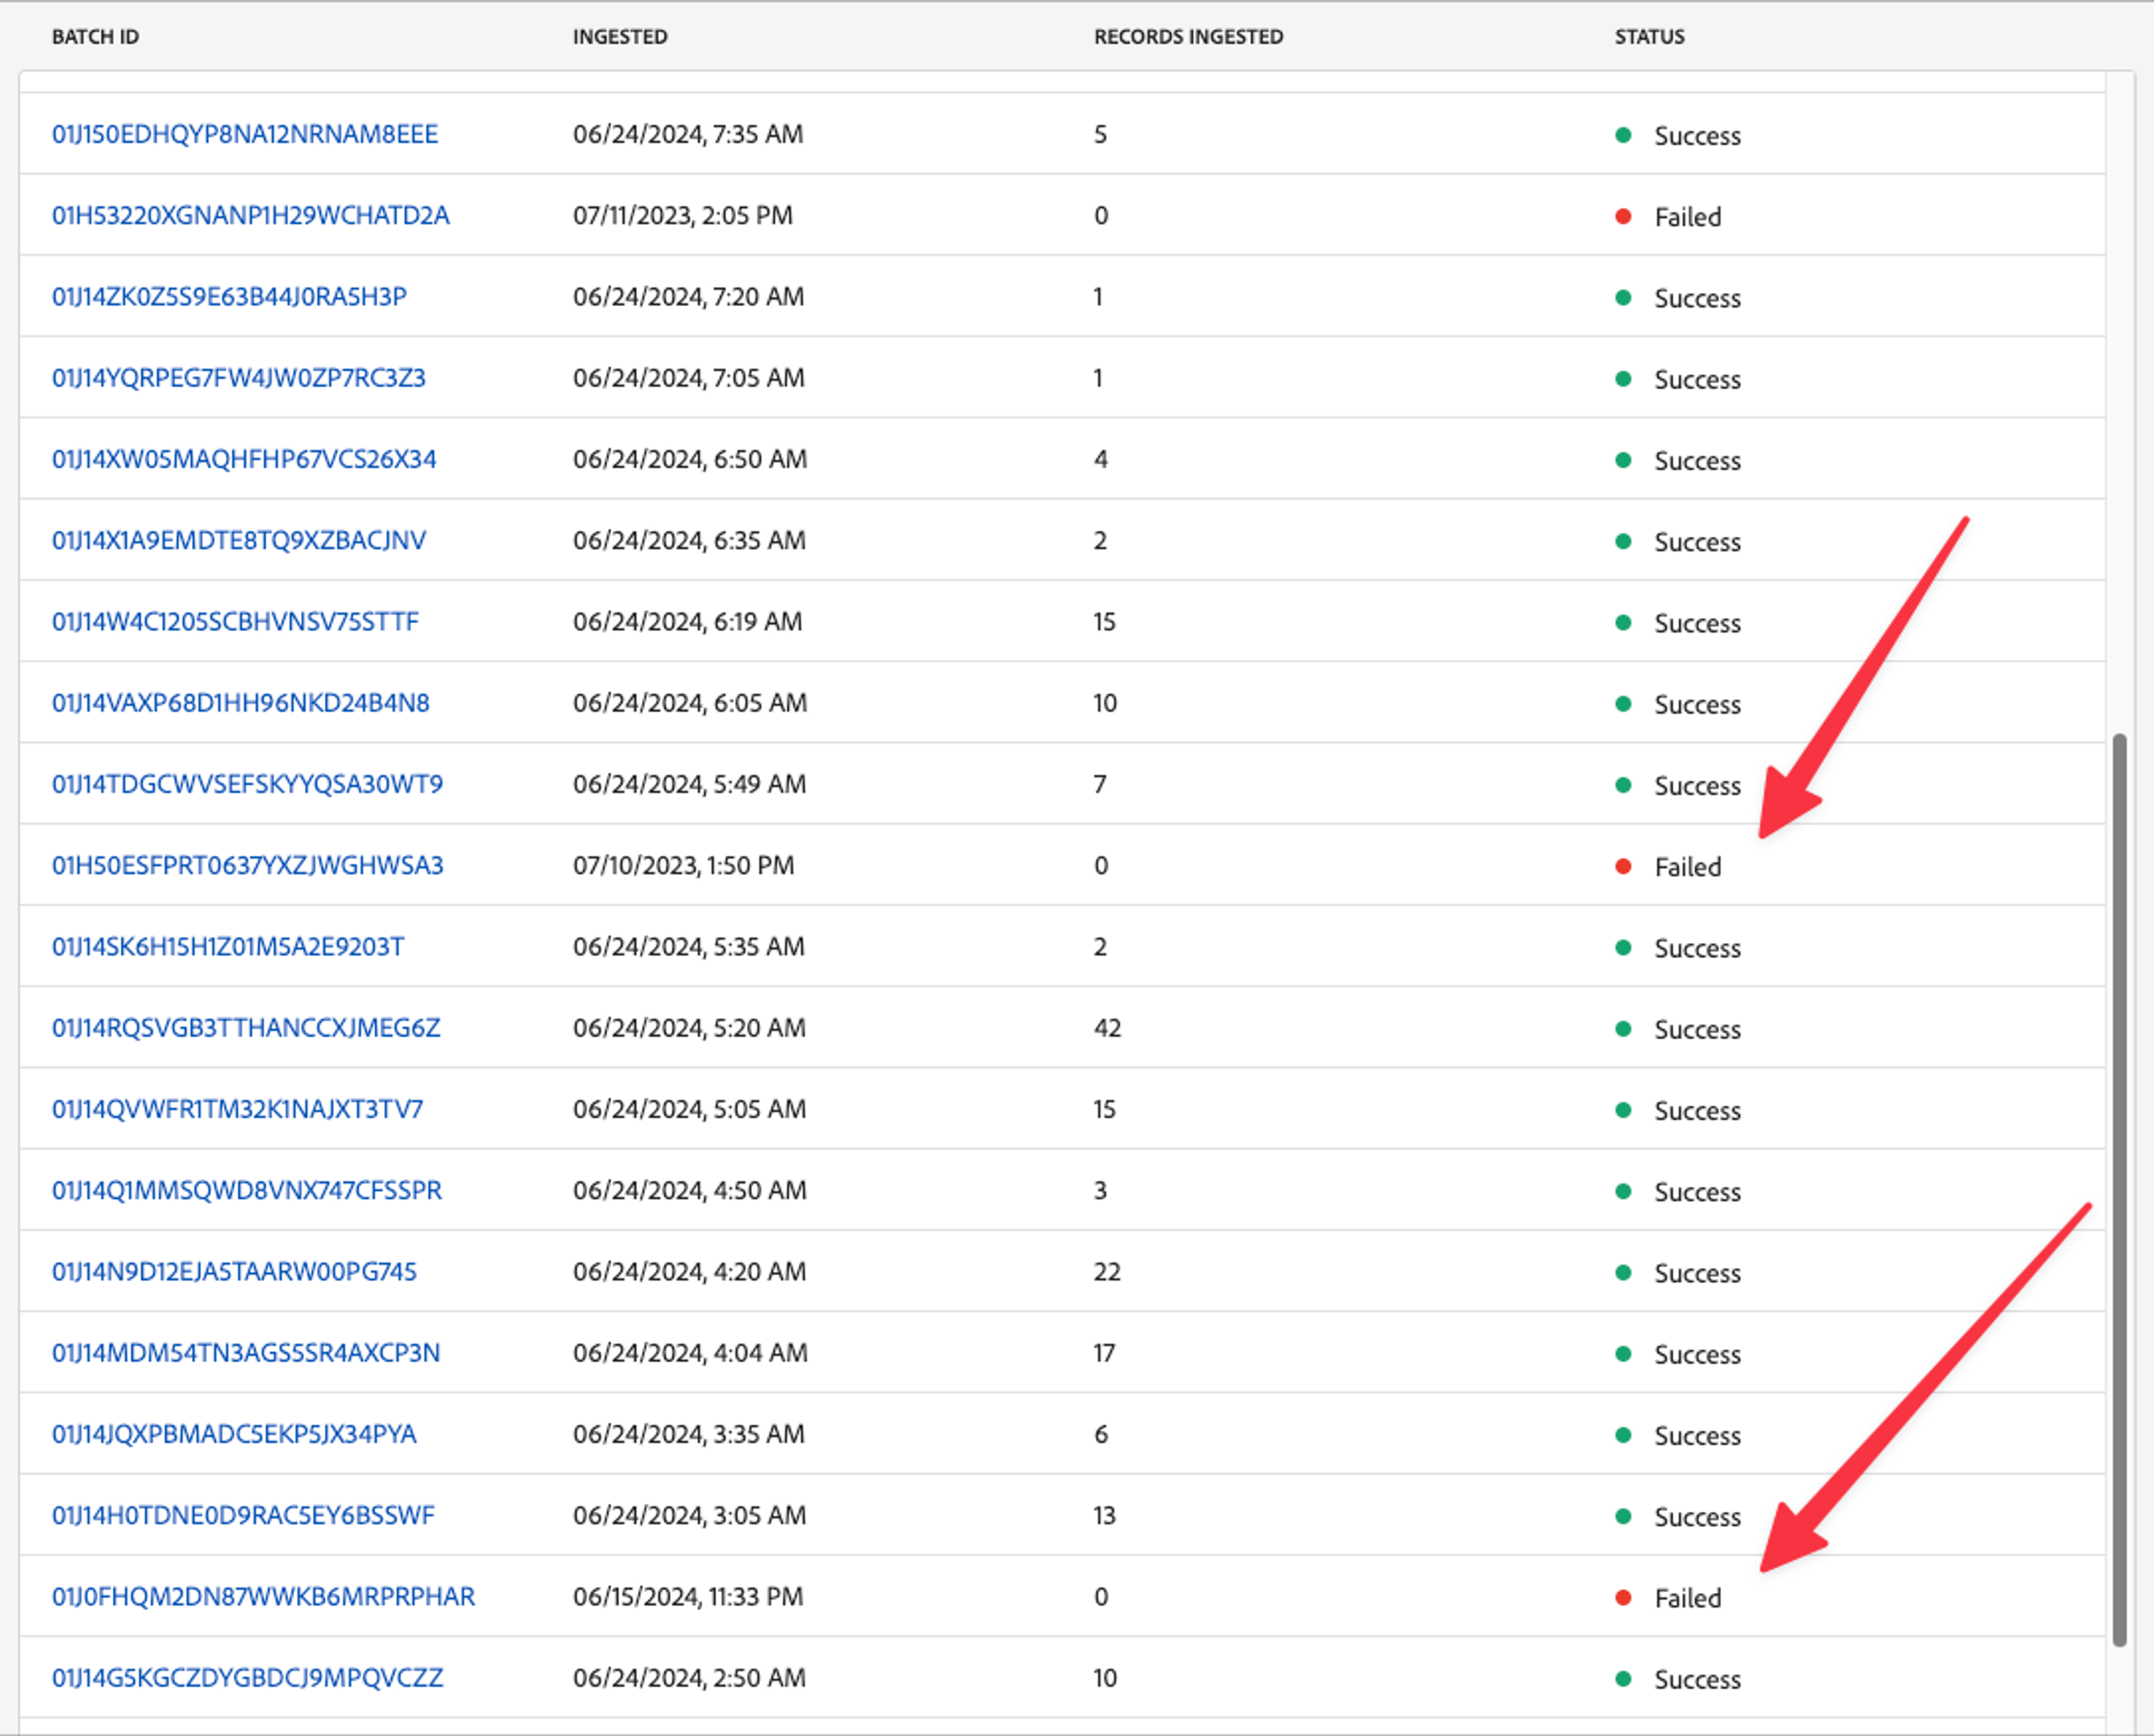Click batch 01J14RQSVGB3TTHANCCXJMEG6Z with 42 records
The height and width of the screenshot is (1736, 2154).
pos(246,1027)
